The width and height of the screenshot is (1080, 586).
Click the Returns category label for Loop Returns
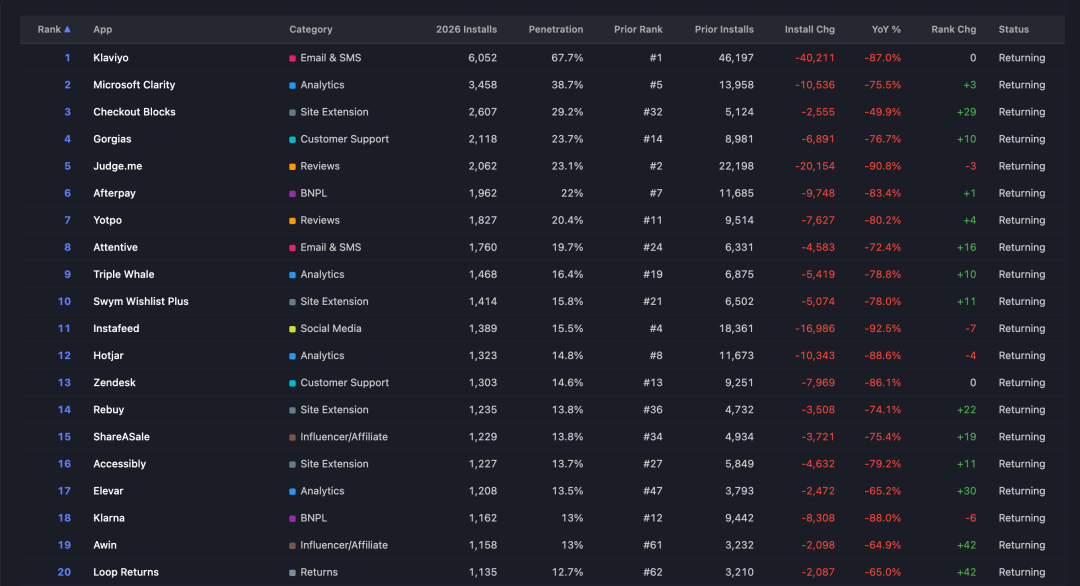click(319, 572)
